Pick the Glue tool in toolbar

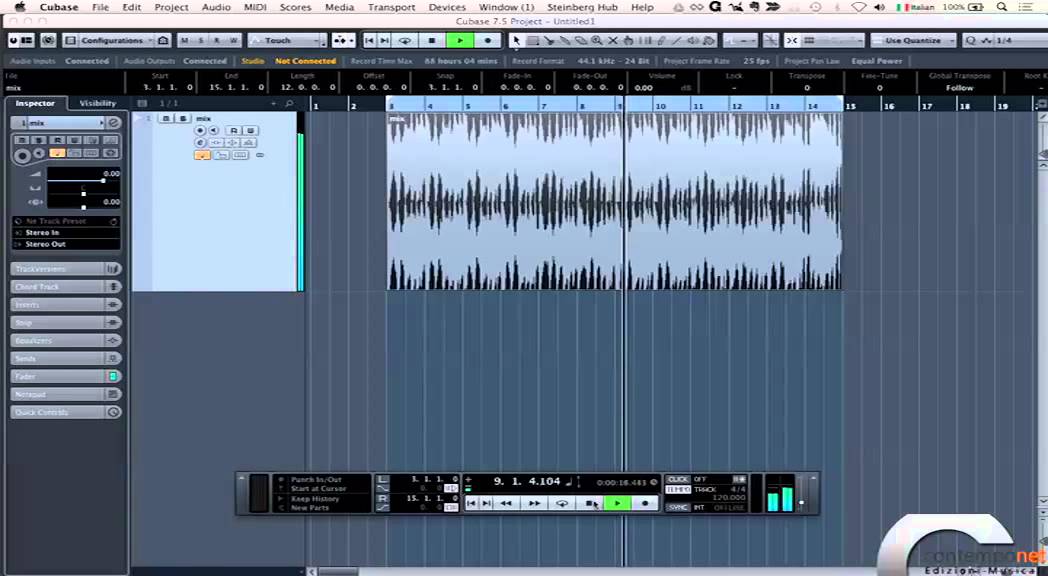click(x=565, y=41)
